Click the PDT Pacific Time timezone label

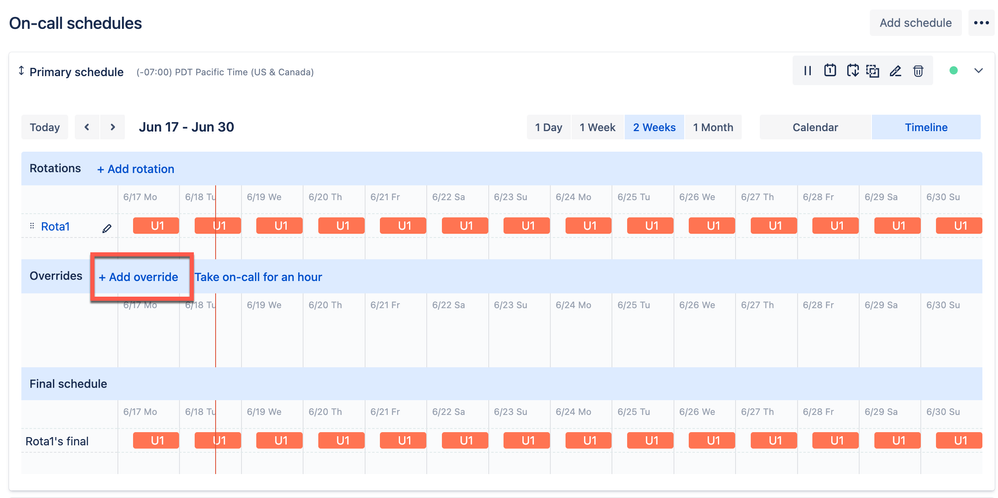(x=225, y=72)
